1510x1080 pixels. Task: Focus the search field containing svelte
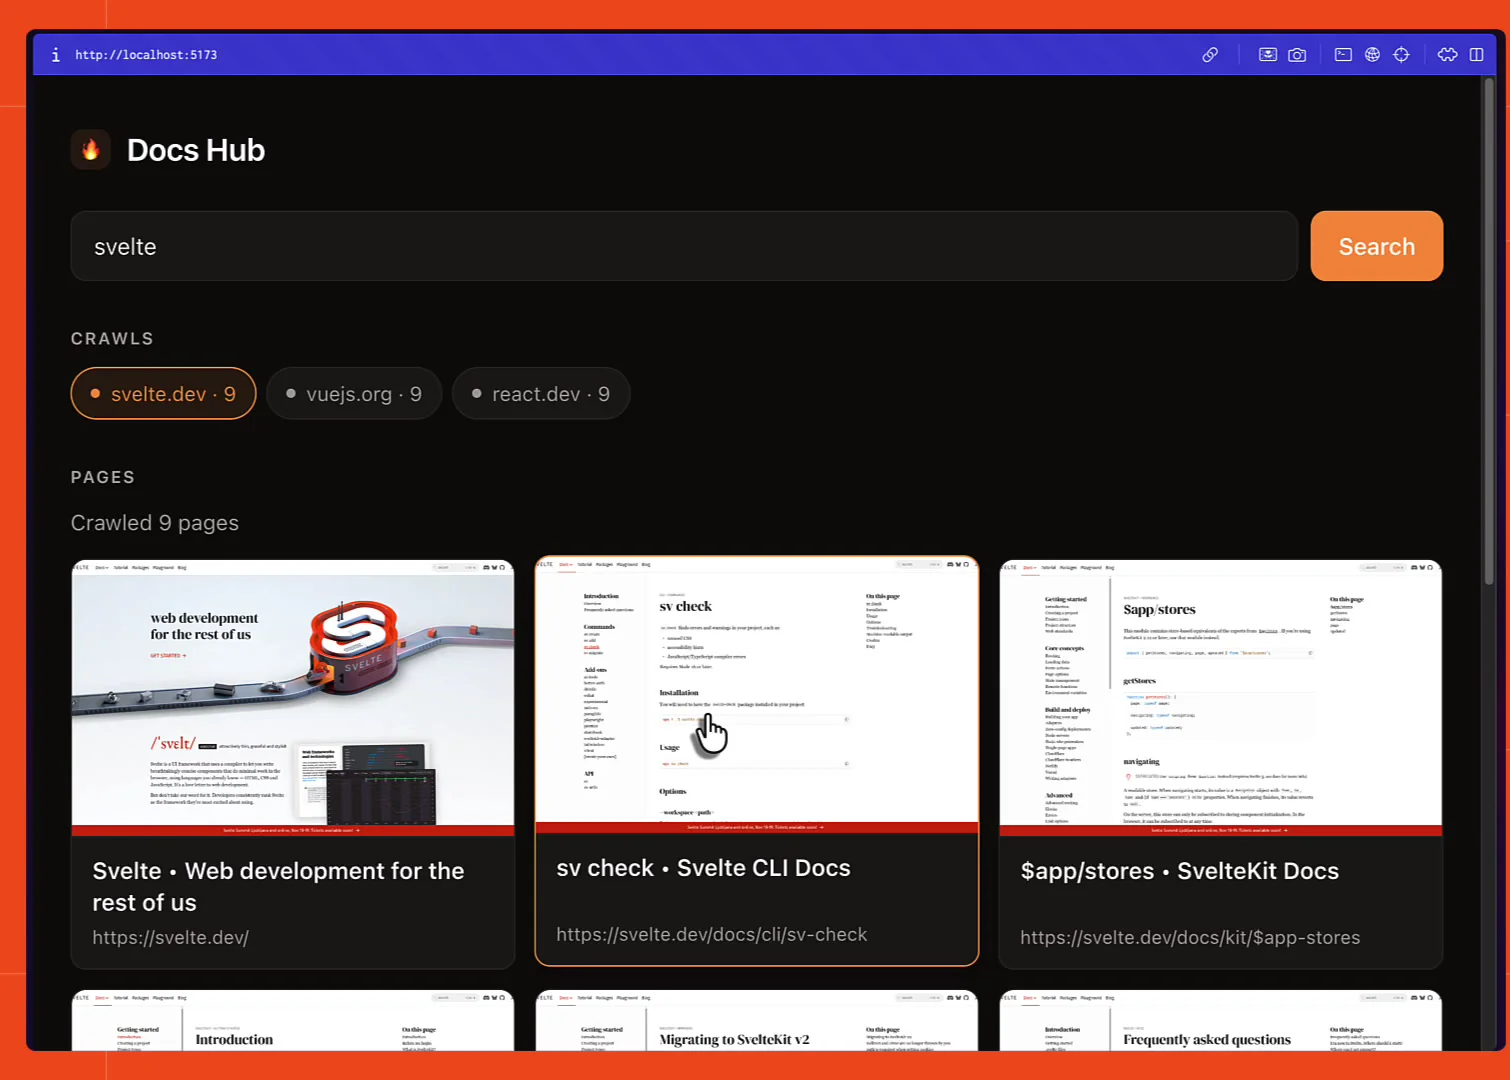pyautogui.click(x=684, y=246)
